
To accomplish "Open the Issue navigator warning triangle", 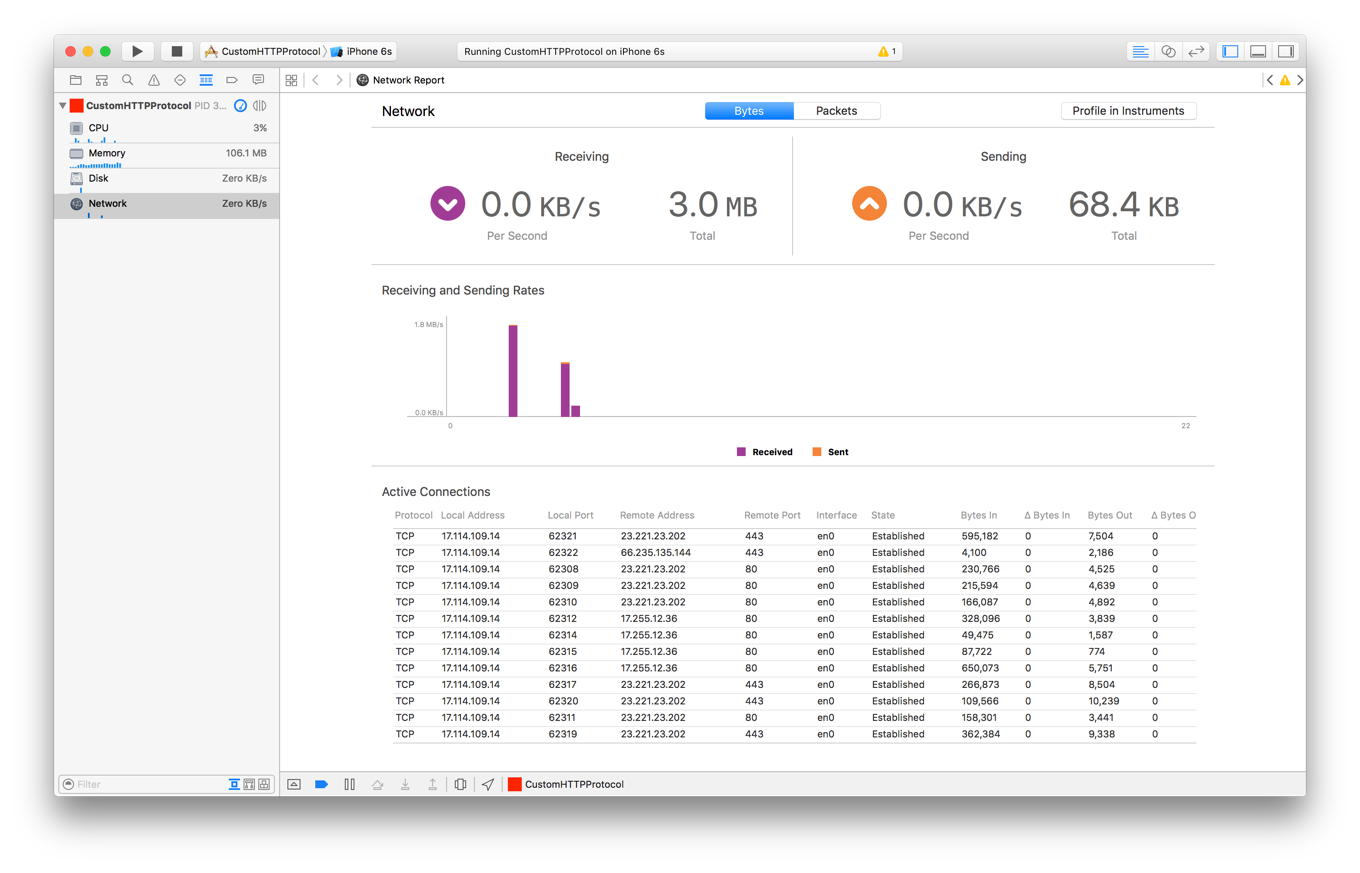I will coord(153,80).
